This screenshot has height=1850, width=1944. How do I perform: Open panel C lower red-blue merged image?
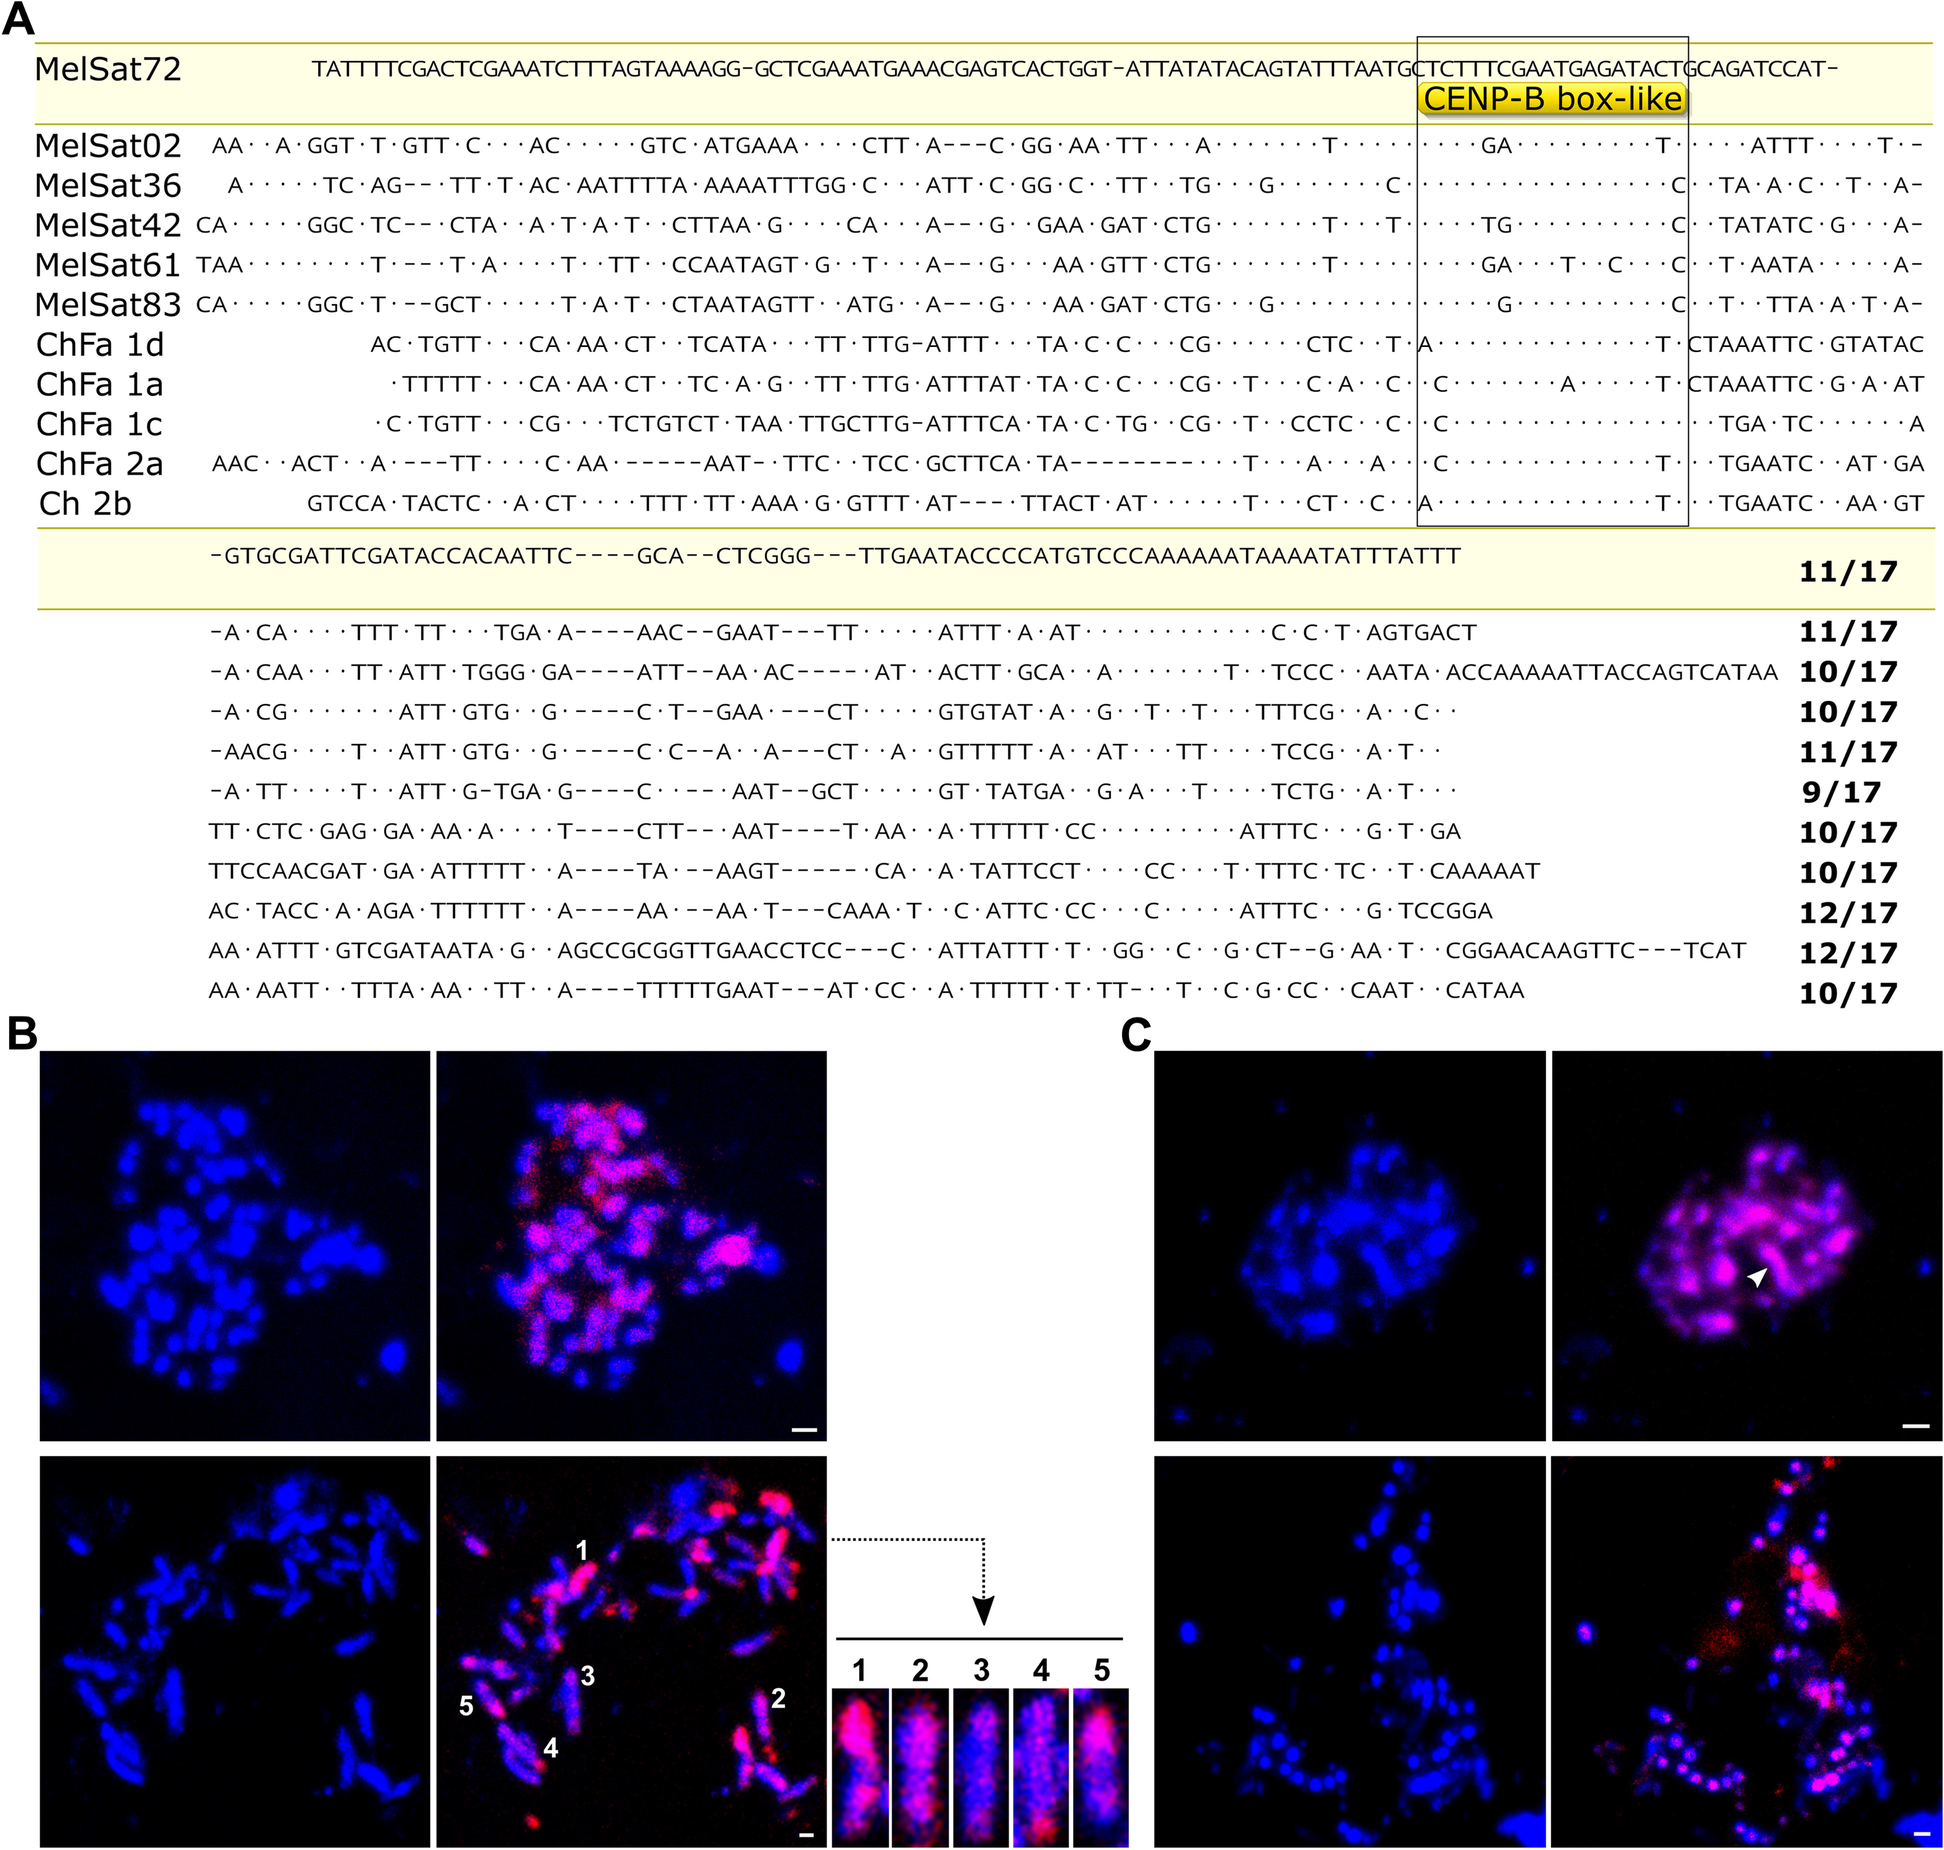[x=1747, y=1651]
